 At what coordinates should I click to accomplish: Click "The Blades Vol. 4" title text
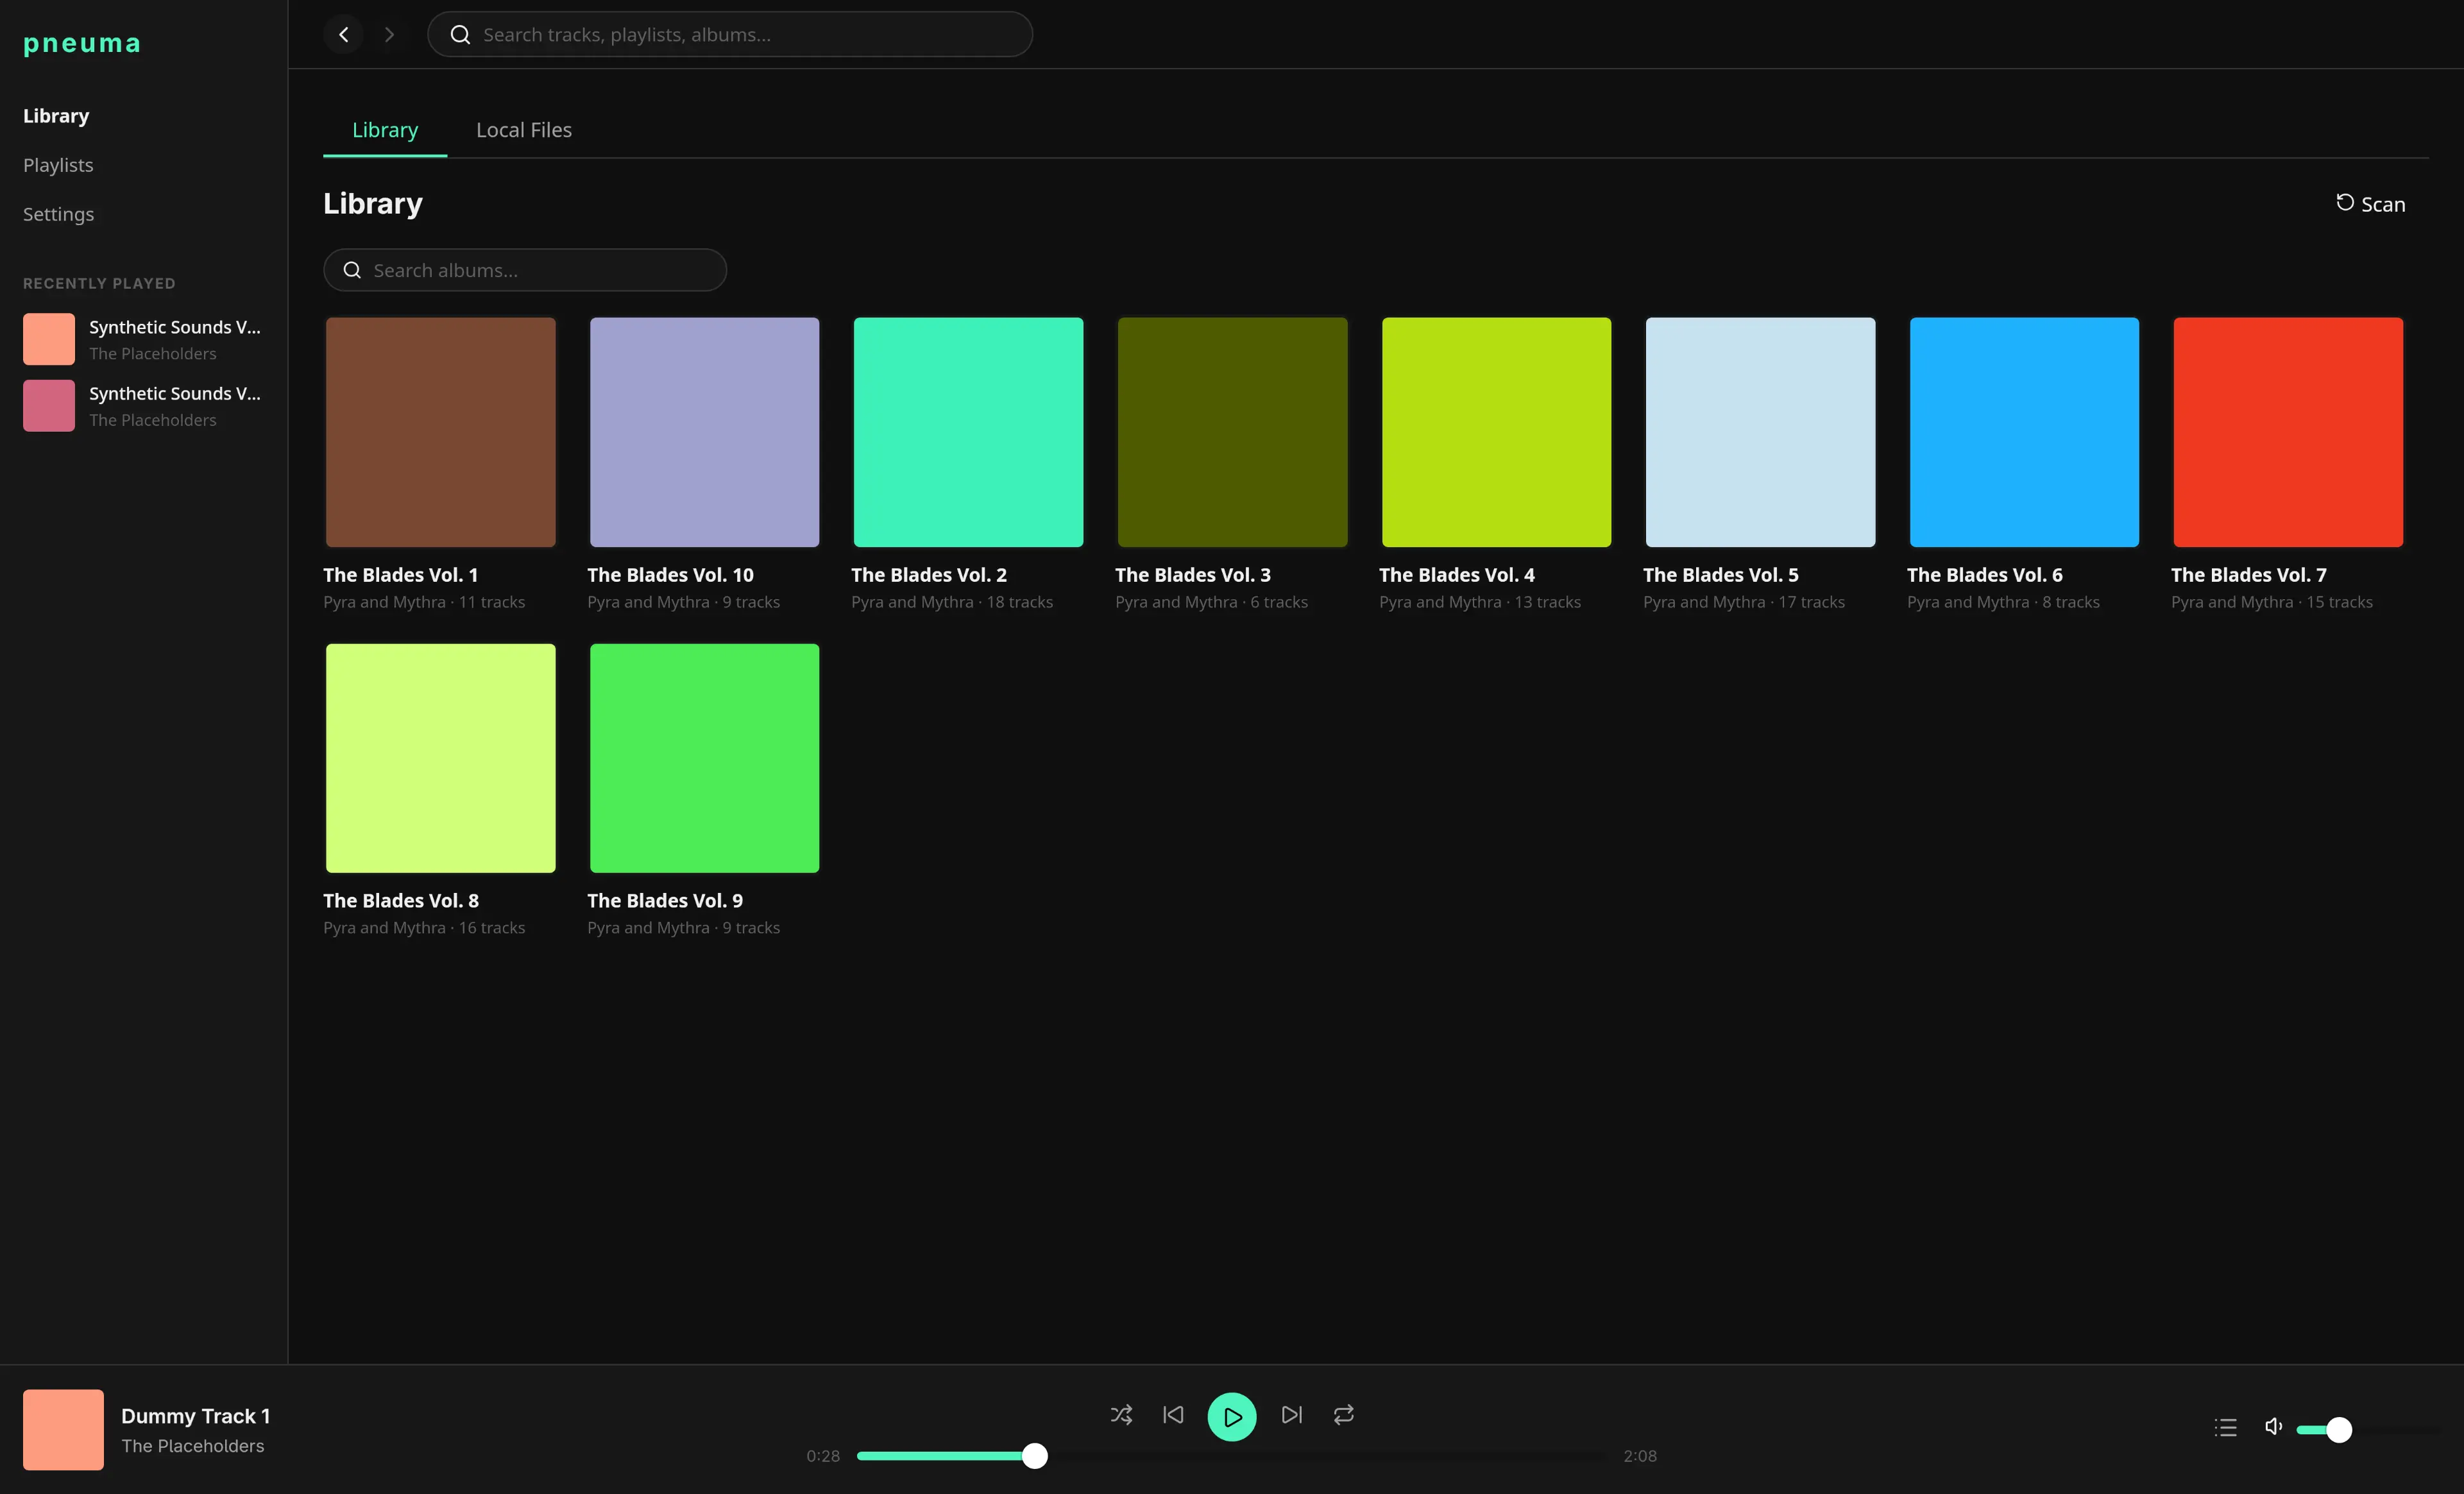[x=1457, y=575]
